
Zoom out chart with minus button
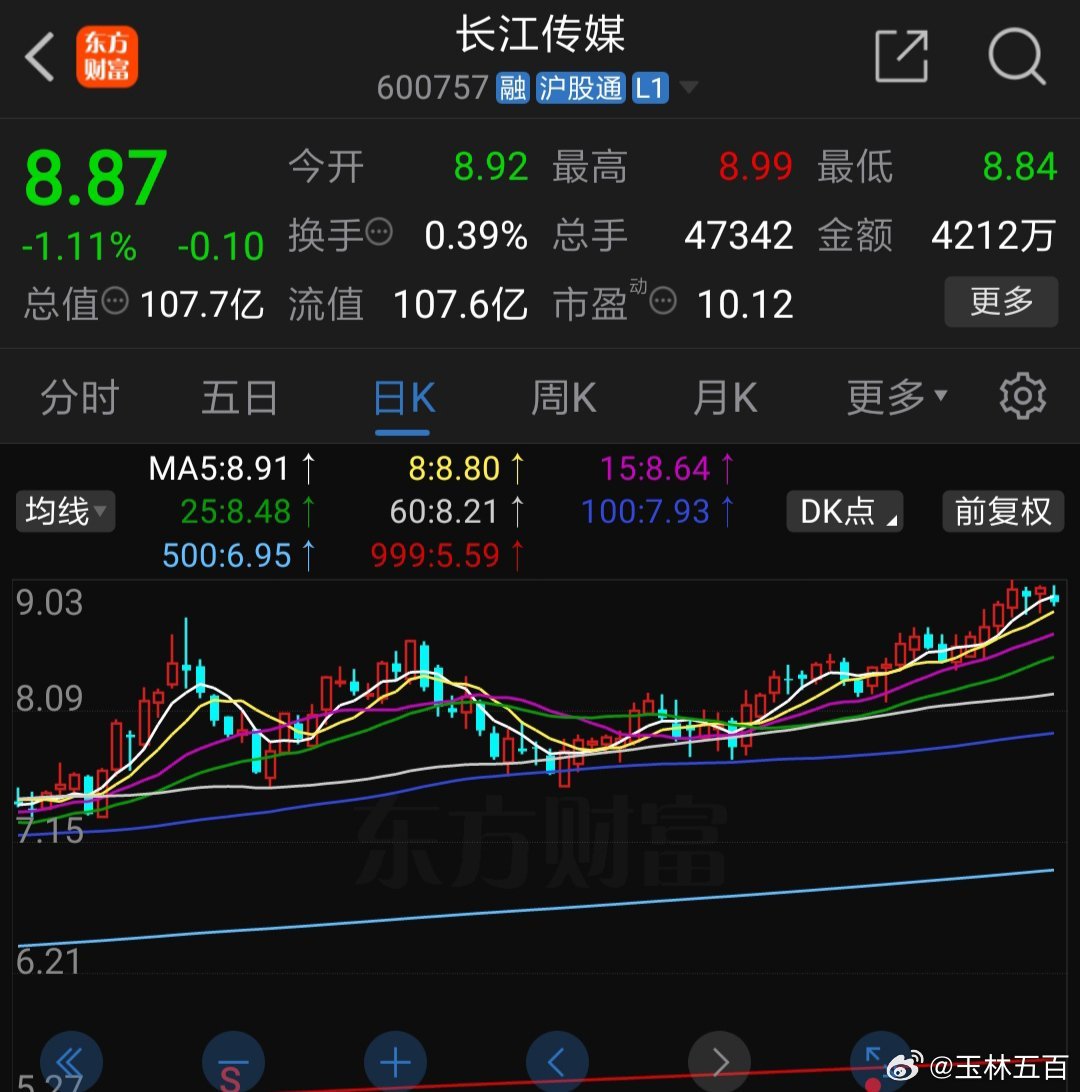(x=233, y=1064)
